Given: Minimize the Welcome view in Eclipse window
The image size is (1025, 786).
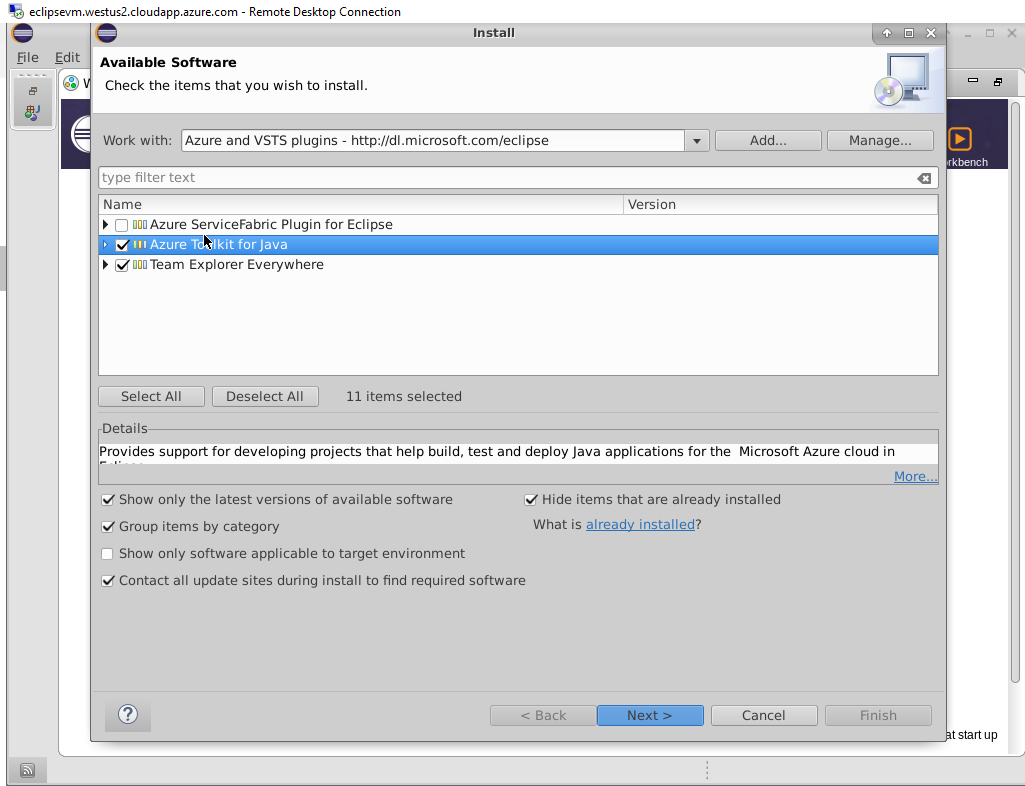Looking at the screenshot, I should point(973,81).
